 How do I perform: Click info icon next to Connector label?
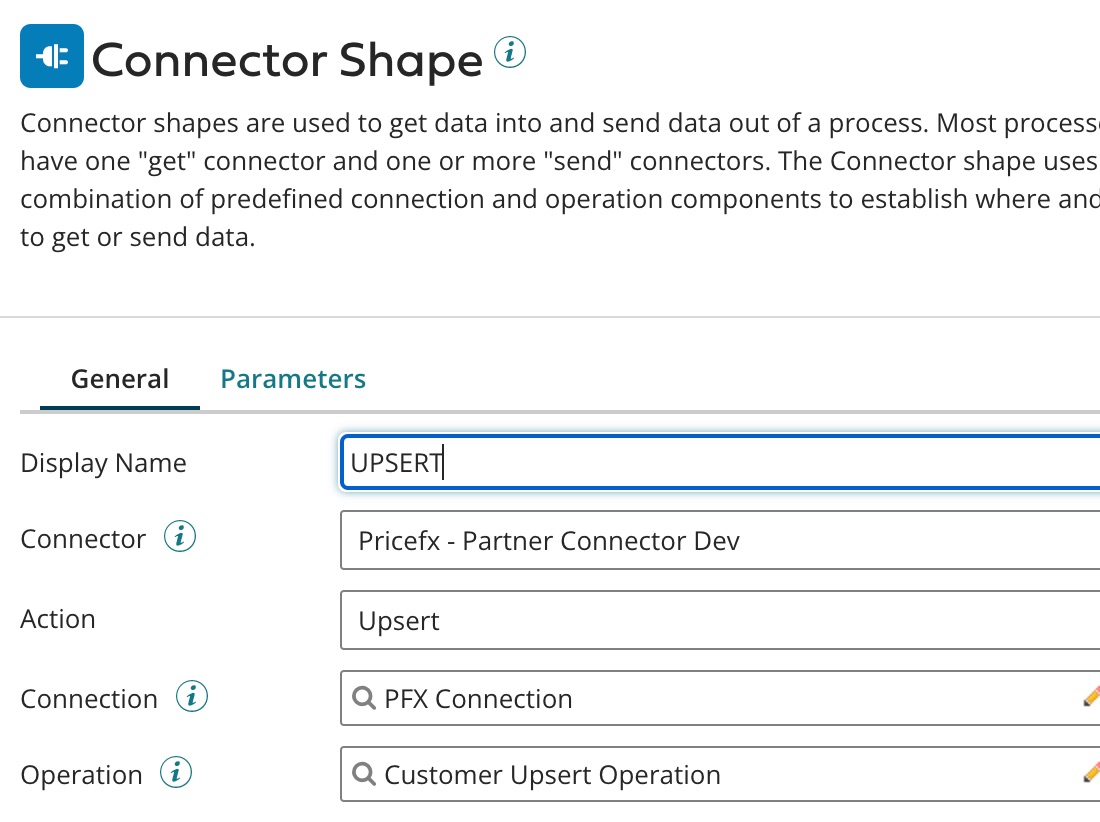click(x=179, y=539)
